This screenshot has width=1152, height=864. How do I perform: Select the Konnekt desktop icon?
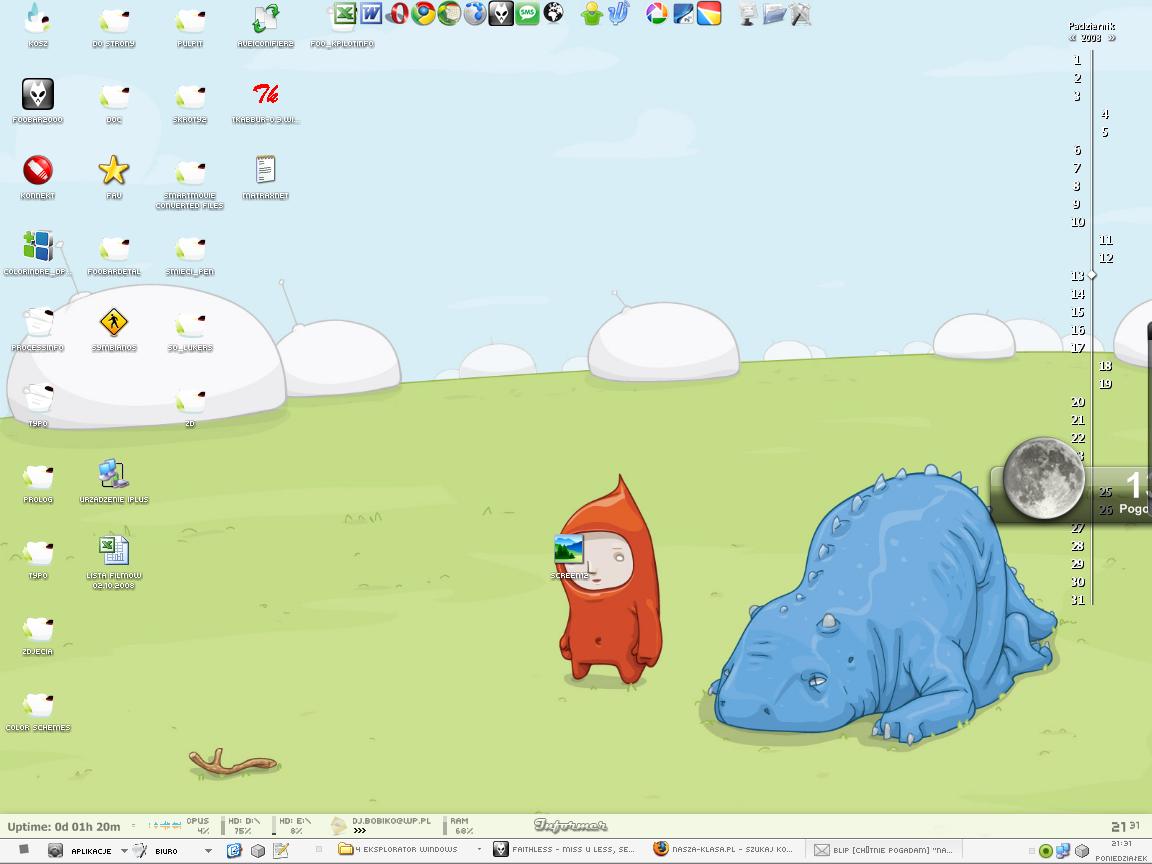click(37, 177)
